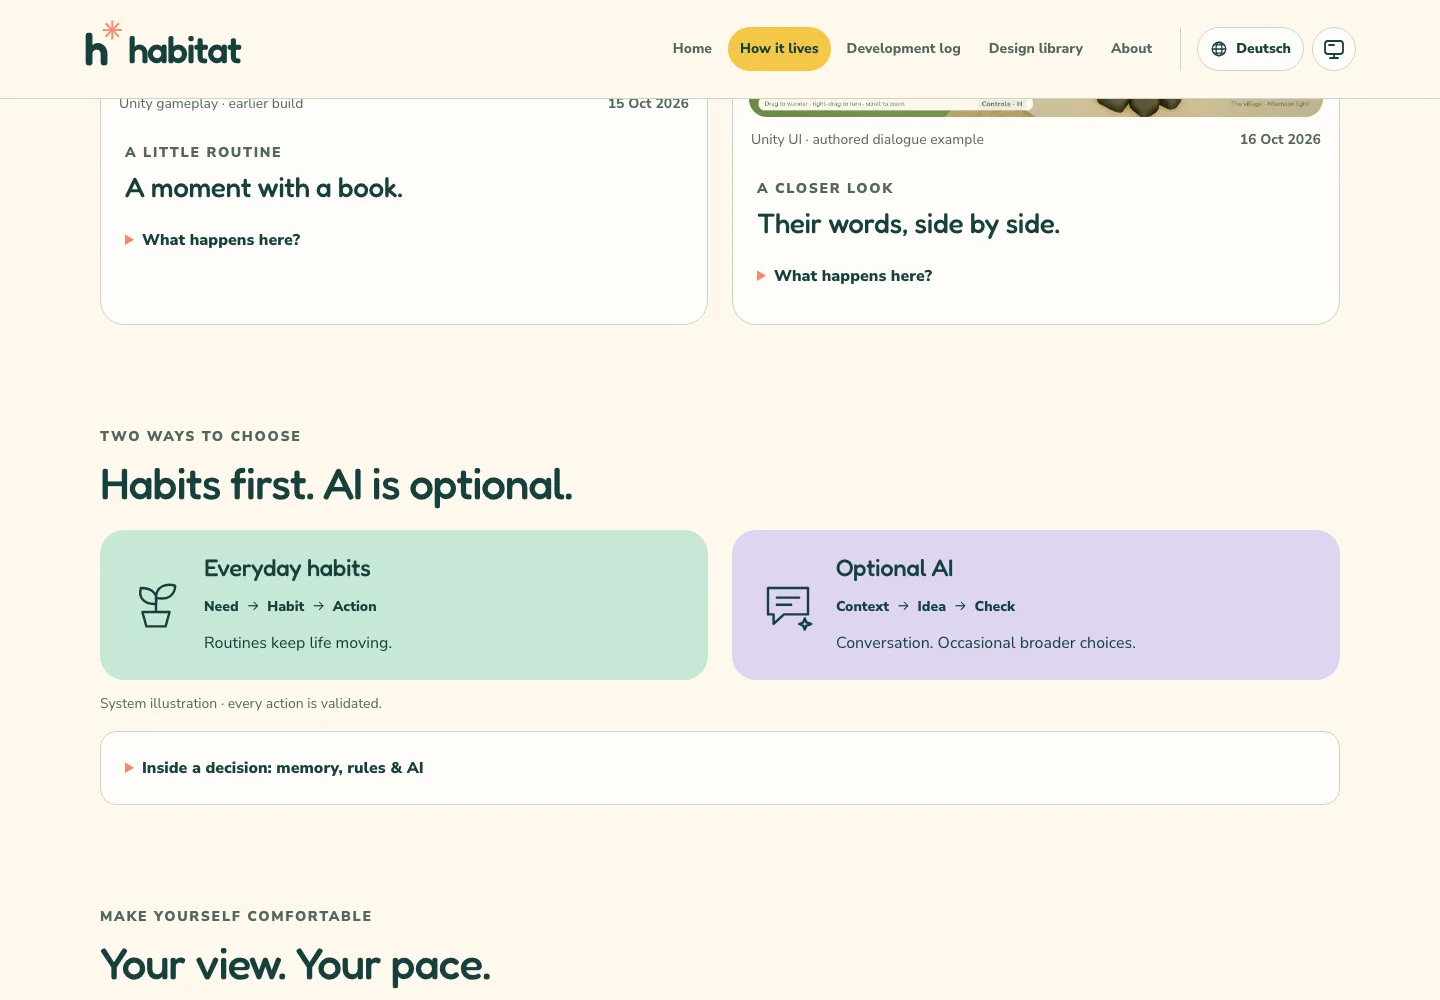
Task: Click the date "16 Oct 2026"
Action: tap(1280, 140)
